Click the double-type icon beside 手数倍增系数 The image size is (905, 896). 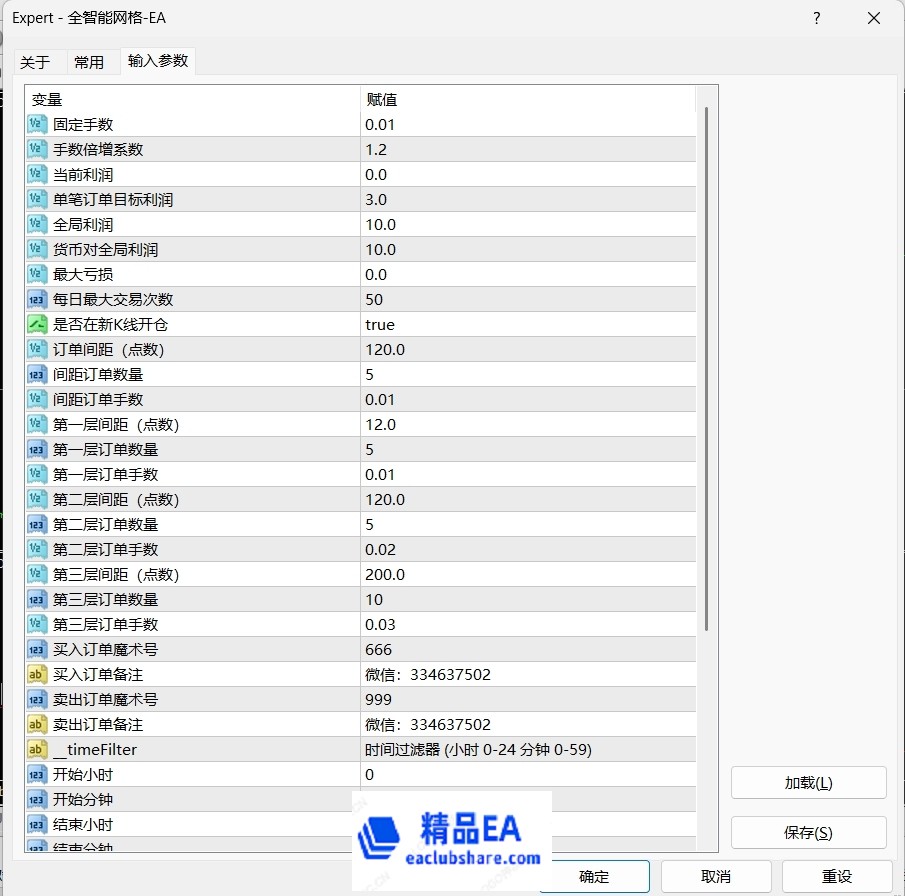[x=37, y=148]
